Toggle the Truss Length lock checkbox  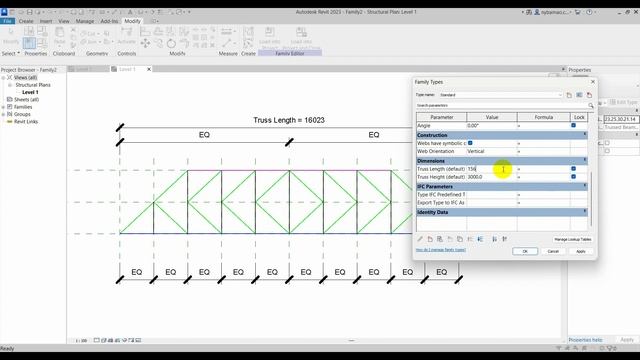(x=573, y=169)
